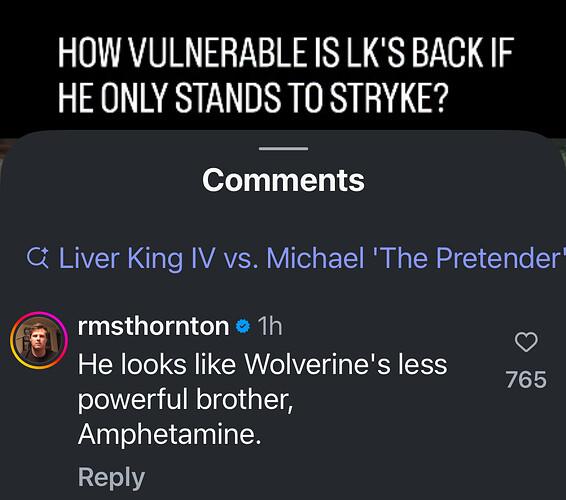Image resolution: width=566 pixels, height=500 pixels.
Task: Tap the 'powerful brother,' comment line
Action: pyautogui.click(x=186, y=400)
